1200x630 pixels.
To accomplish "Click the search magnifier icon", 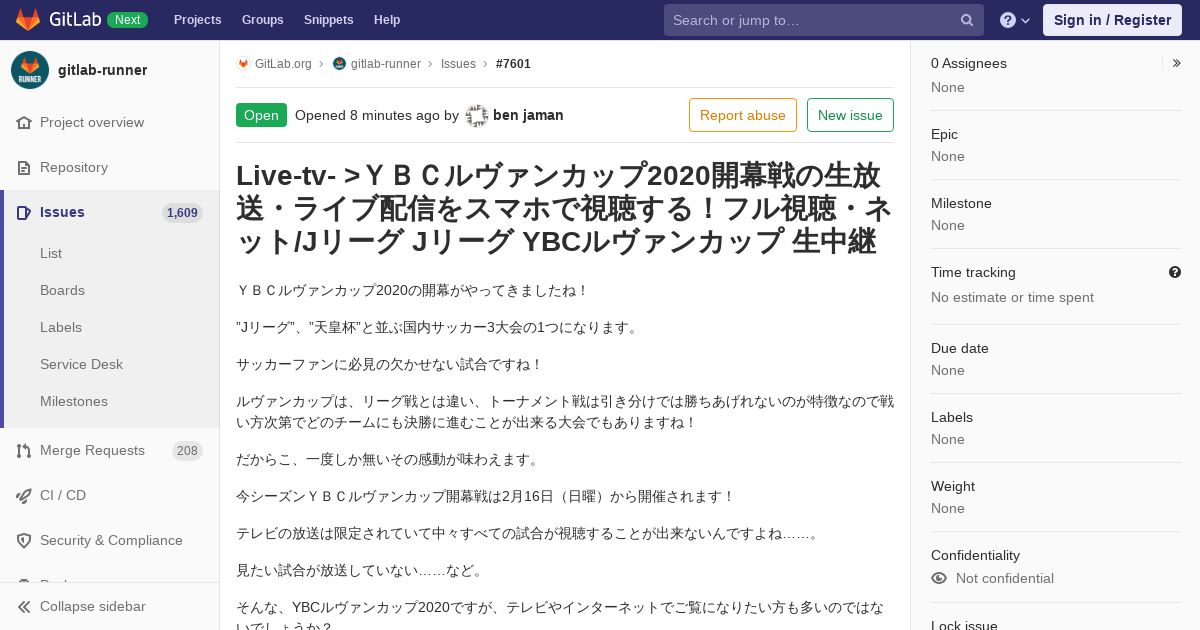I will click(x=967, y=20).
